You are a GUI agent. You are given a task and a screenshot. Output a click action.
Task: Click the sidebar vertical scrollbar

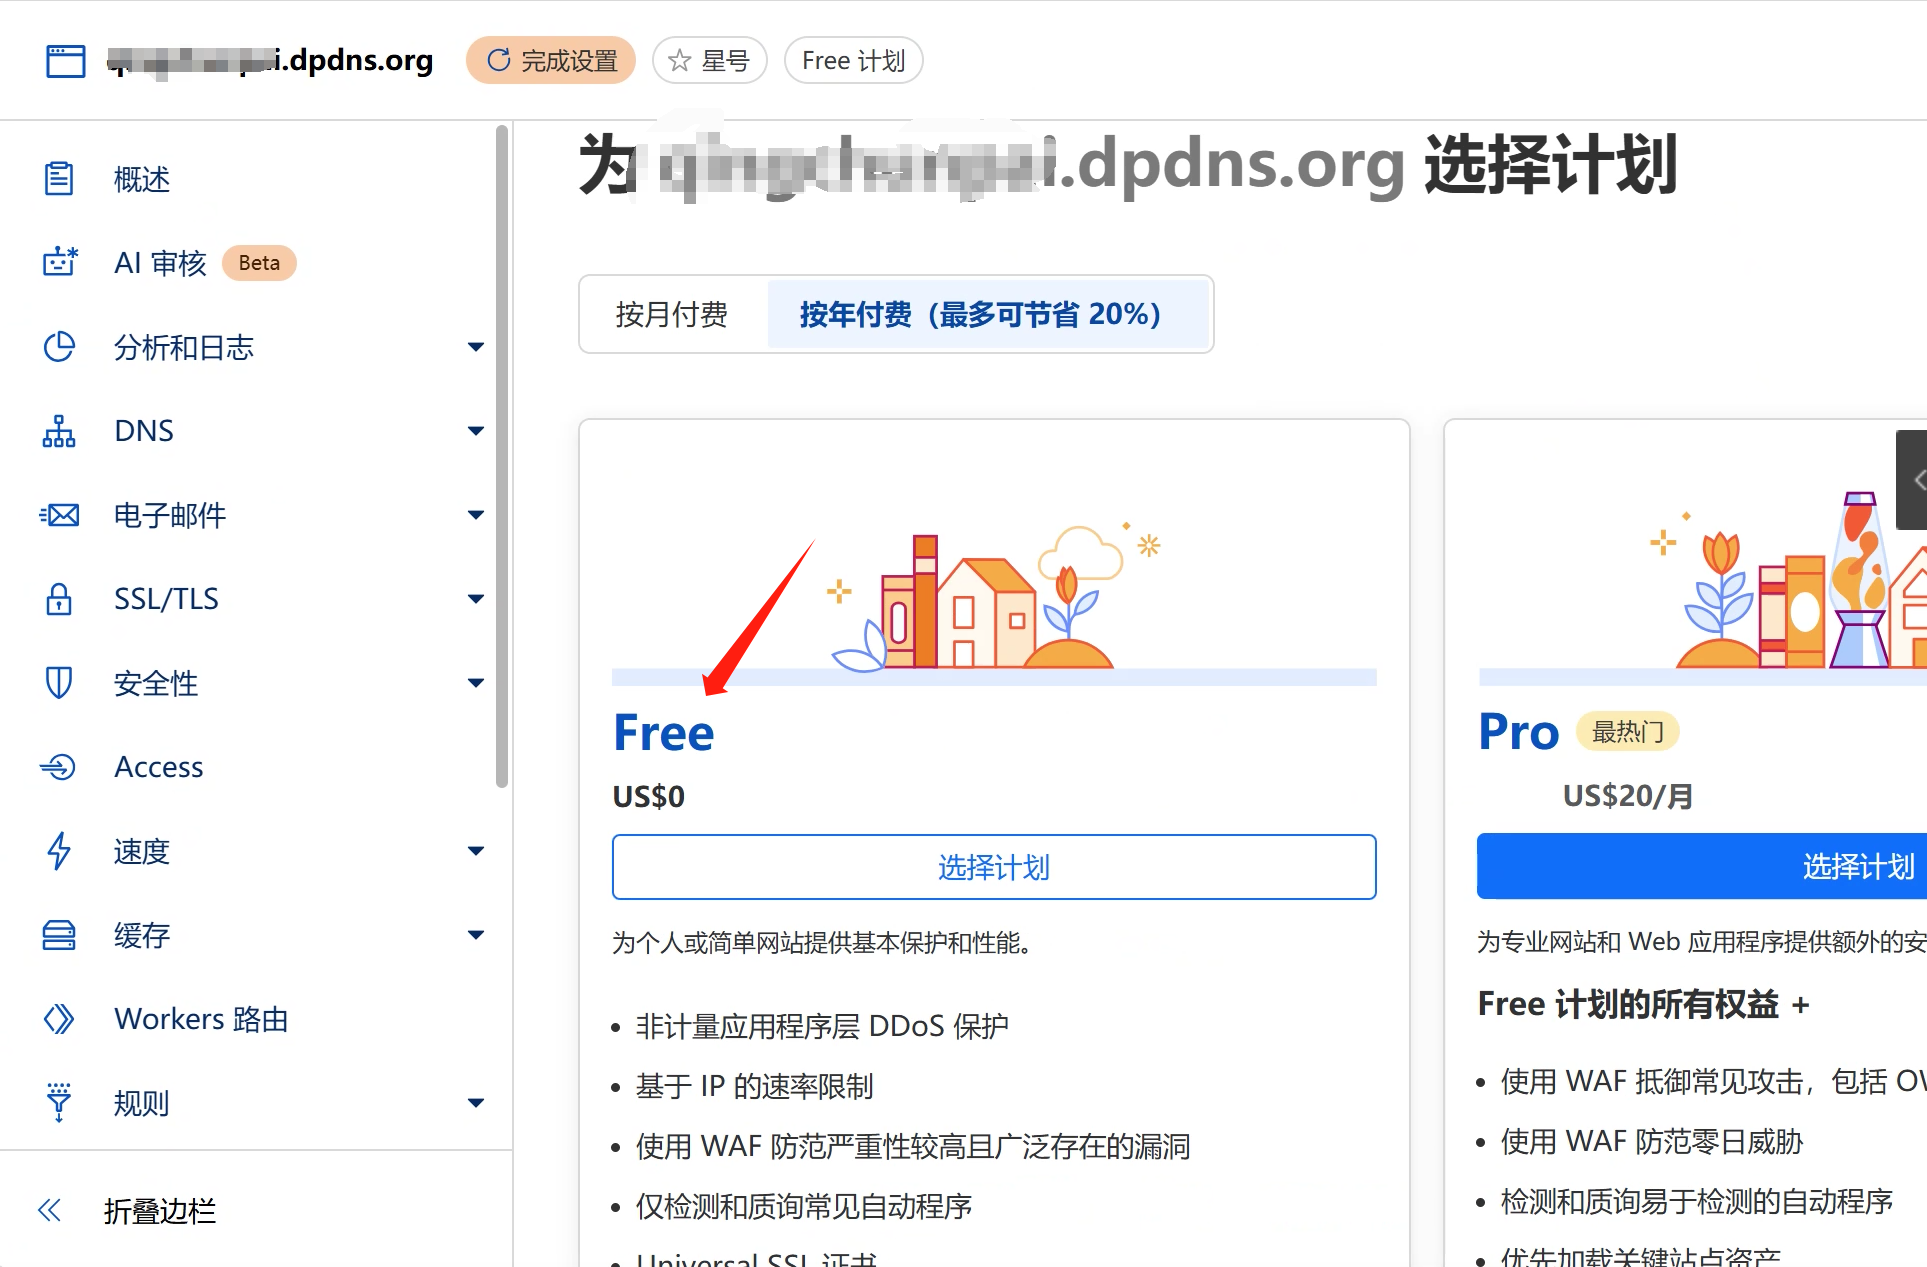pyautogui.click(x=502, y=455)
